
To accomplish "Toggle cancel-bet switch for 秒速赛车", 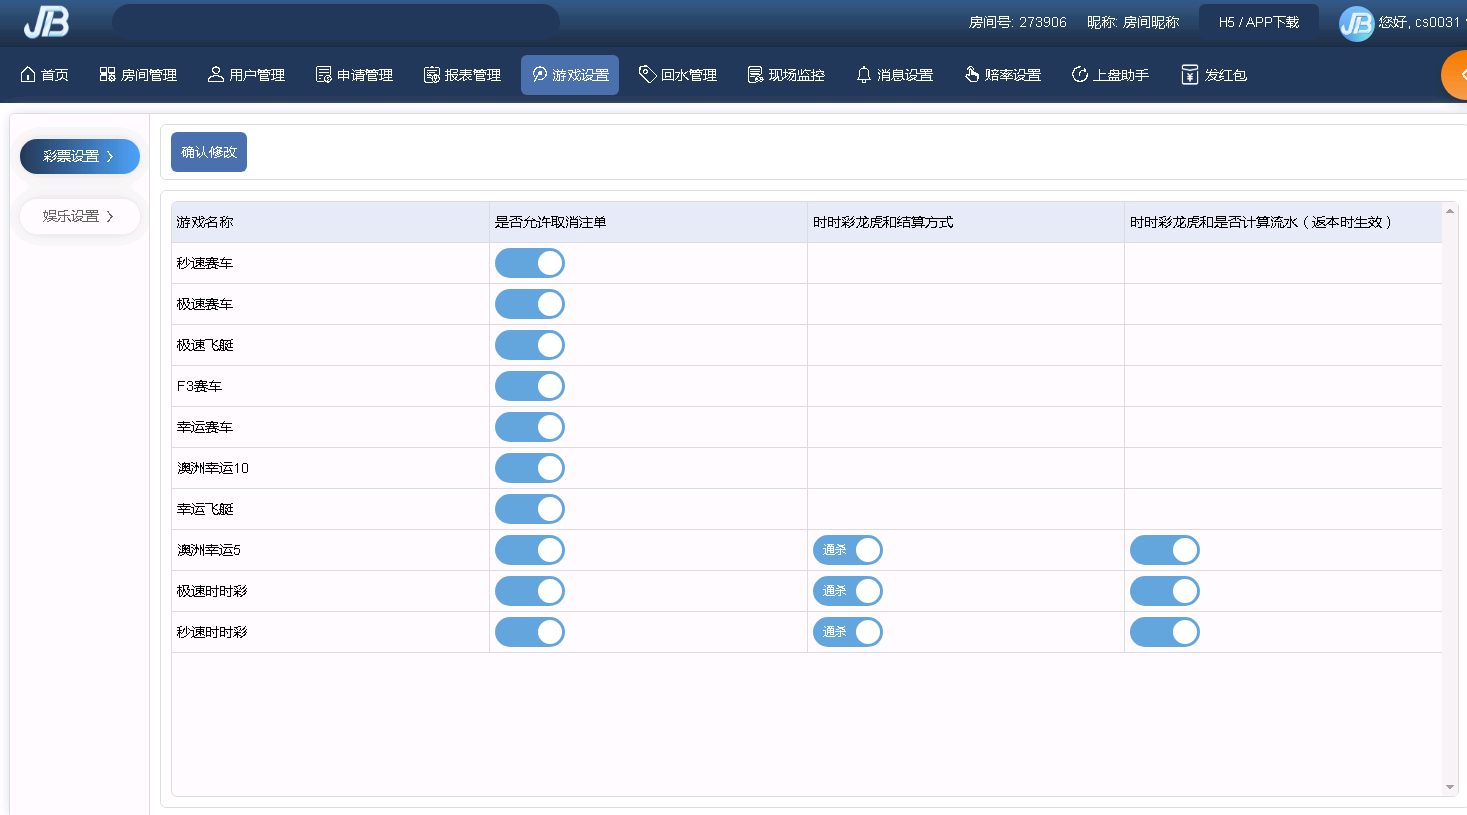I will pyautogui.click(x=530, y=263).
